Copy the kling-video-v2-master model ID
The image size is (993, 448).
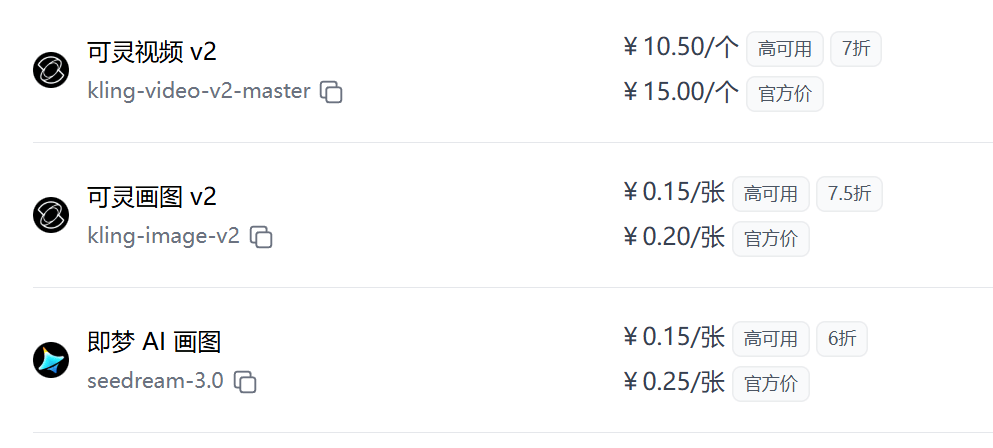point(331,93)
